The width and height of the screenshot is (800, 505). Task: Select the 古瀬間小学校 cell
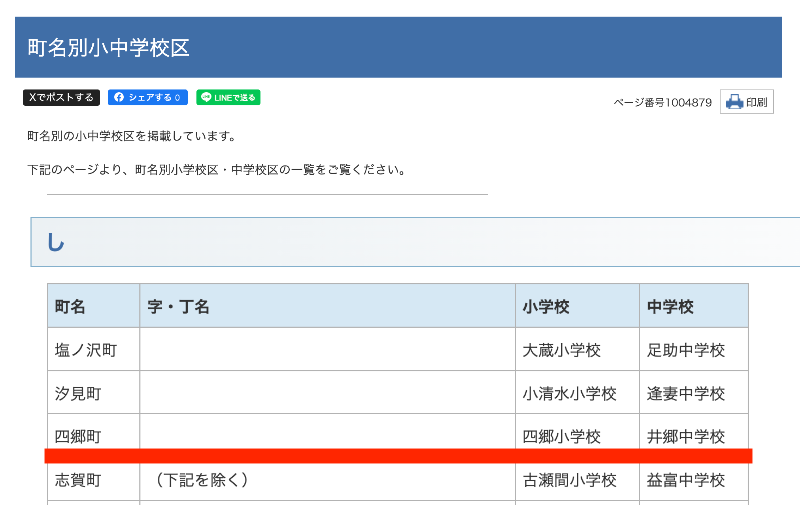click(x=578, y=480)
